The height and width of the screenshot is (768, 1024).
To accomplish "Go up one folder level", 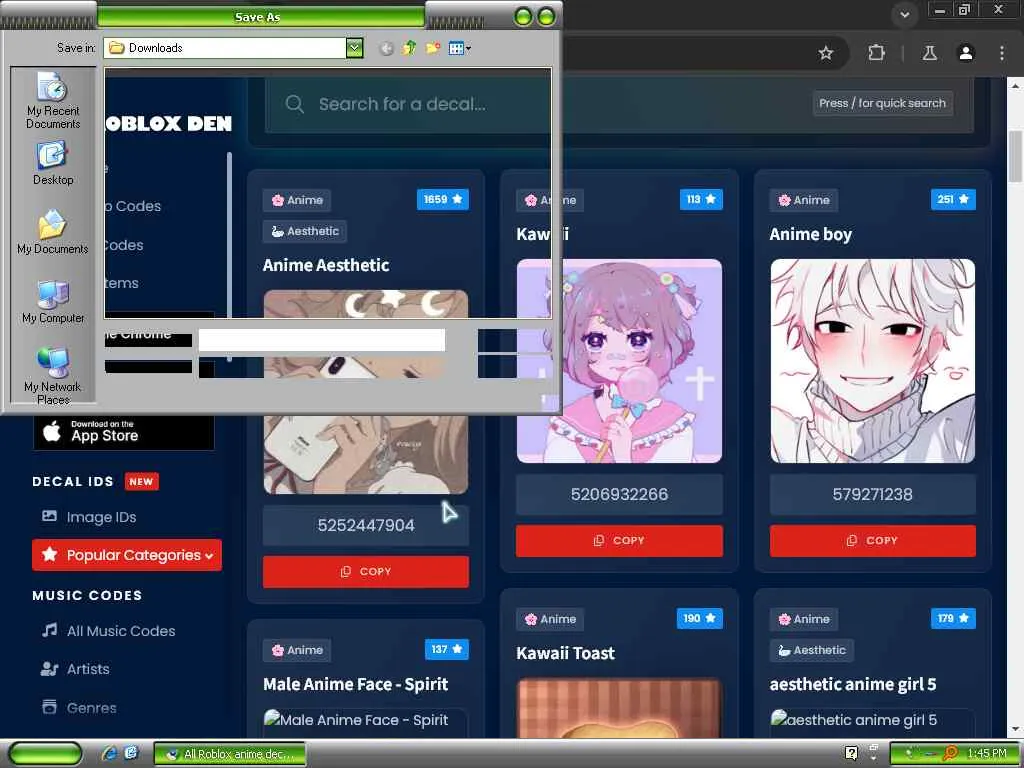I will [409, 48].
